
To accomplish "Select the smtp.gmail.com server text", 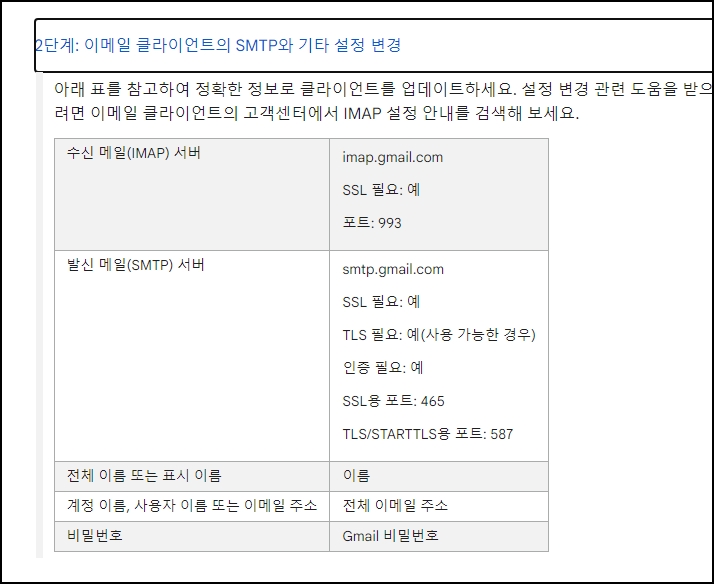I will tap(393, 269).
